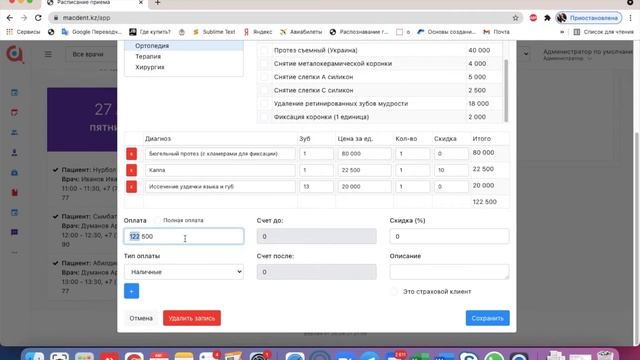
Task: Click the Сохранить button
Action: point(487,318)
